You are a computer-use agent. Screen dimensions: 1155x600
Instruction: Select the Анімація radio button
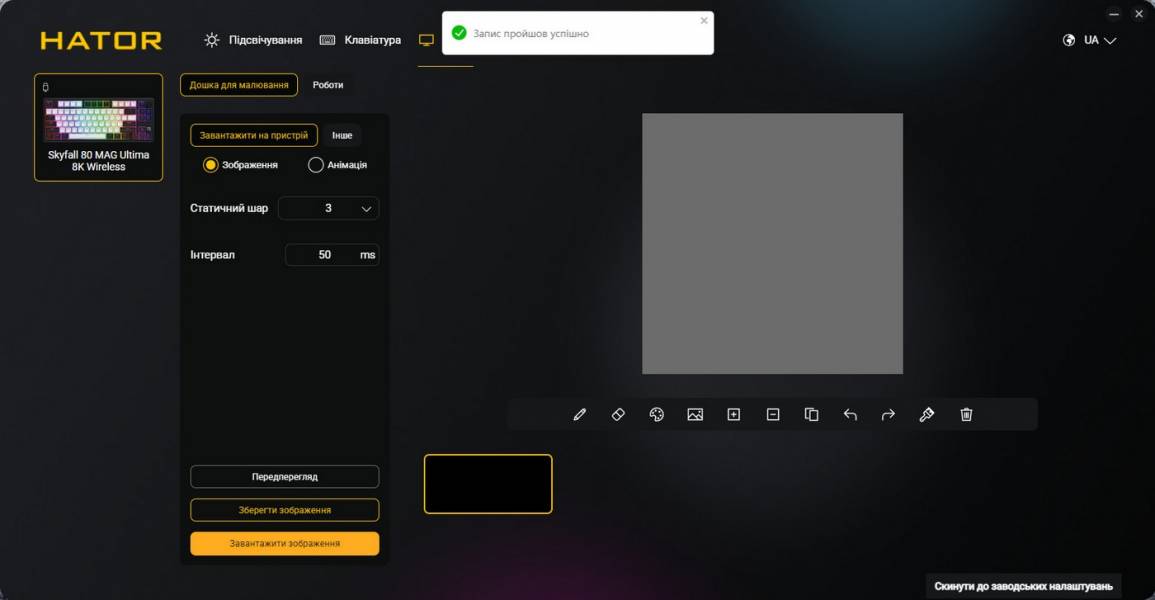click(316, 165)
